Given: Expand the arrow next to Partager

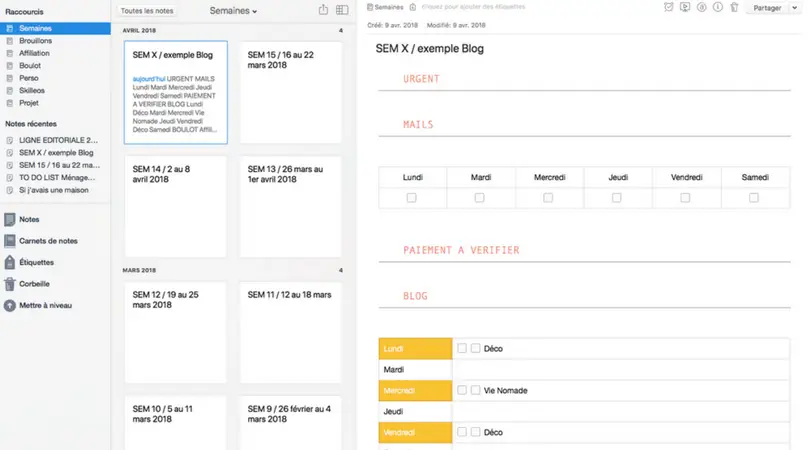Looking at the screenshot, I should point(795,8).
